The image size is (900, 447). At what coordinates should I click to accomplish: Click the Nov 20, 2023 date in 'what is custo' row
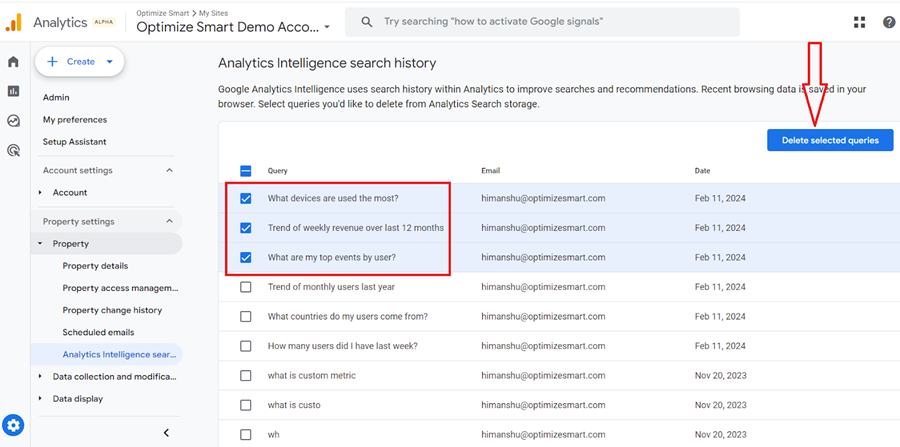720,405
